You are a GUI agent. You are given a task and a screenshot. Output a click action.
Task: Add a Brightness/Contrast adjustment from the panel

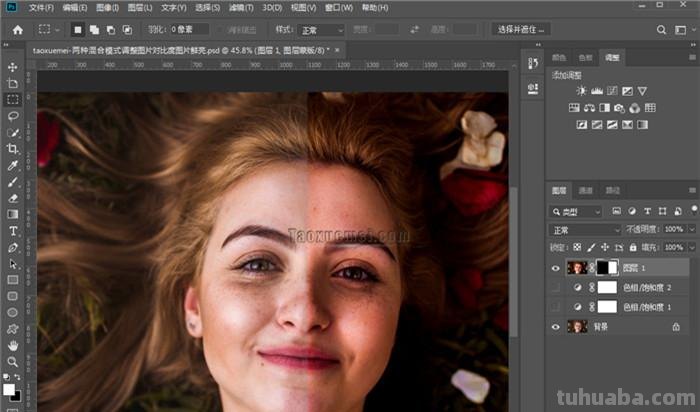coord(583,91)
